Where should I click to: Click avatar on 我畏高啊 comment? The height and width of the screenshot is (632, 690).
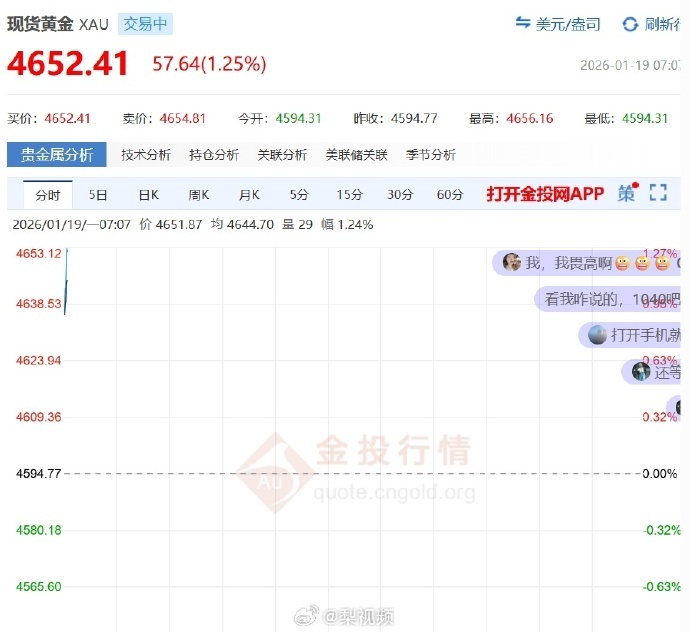point(512,263)
